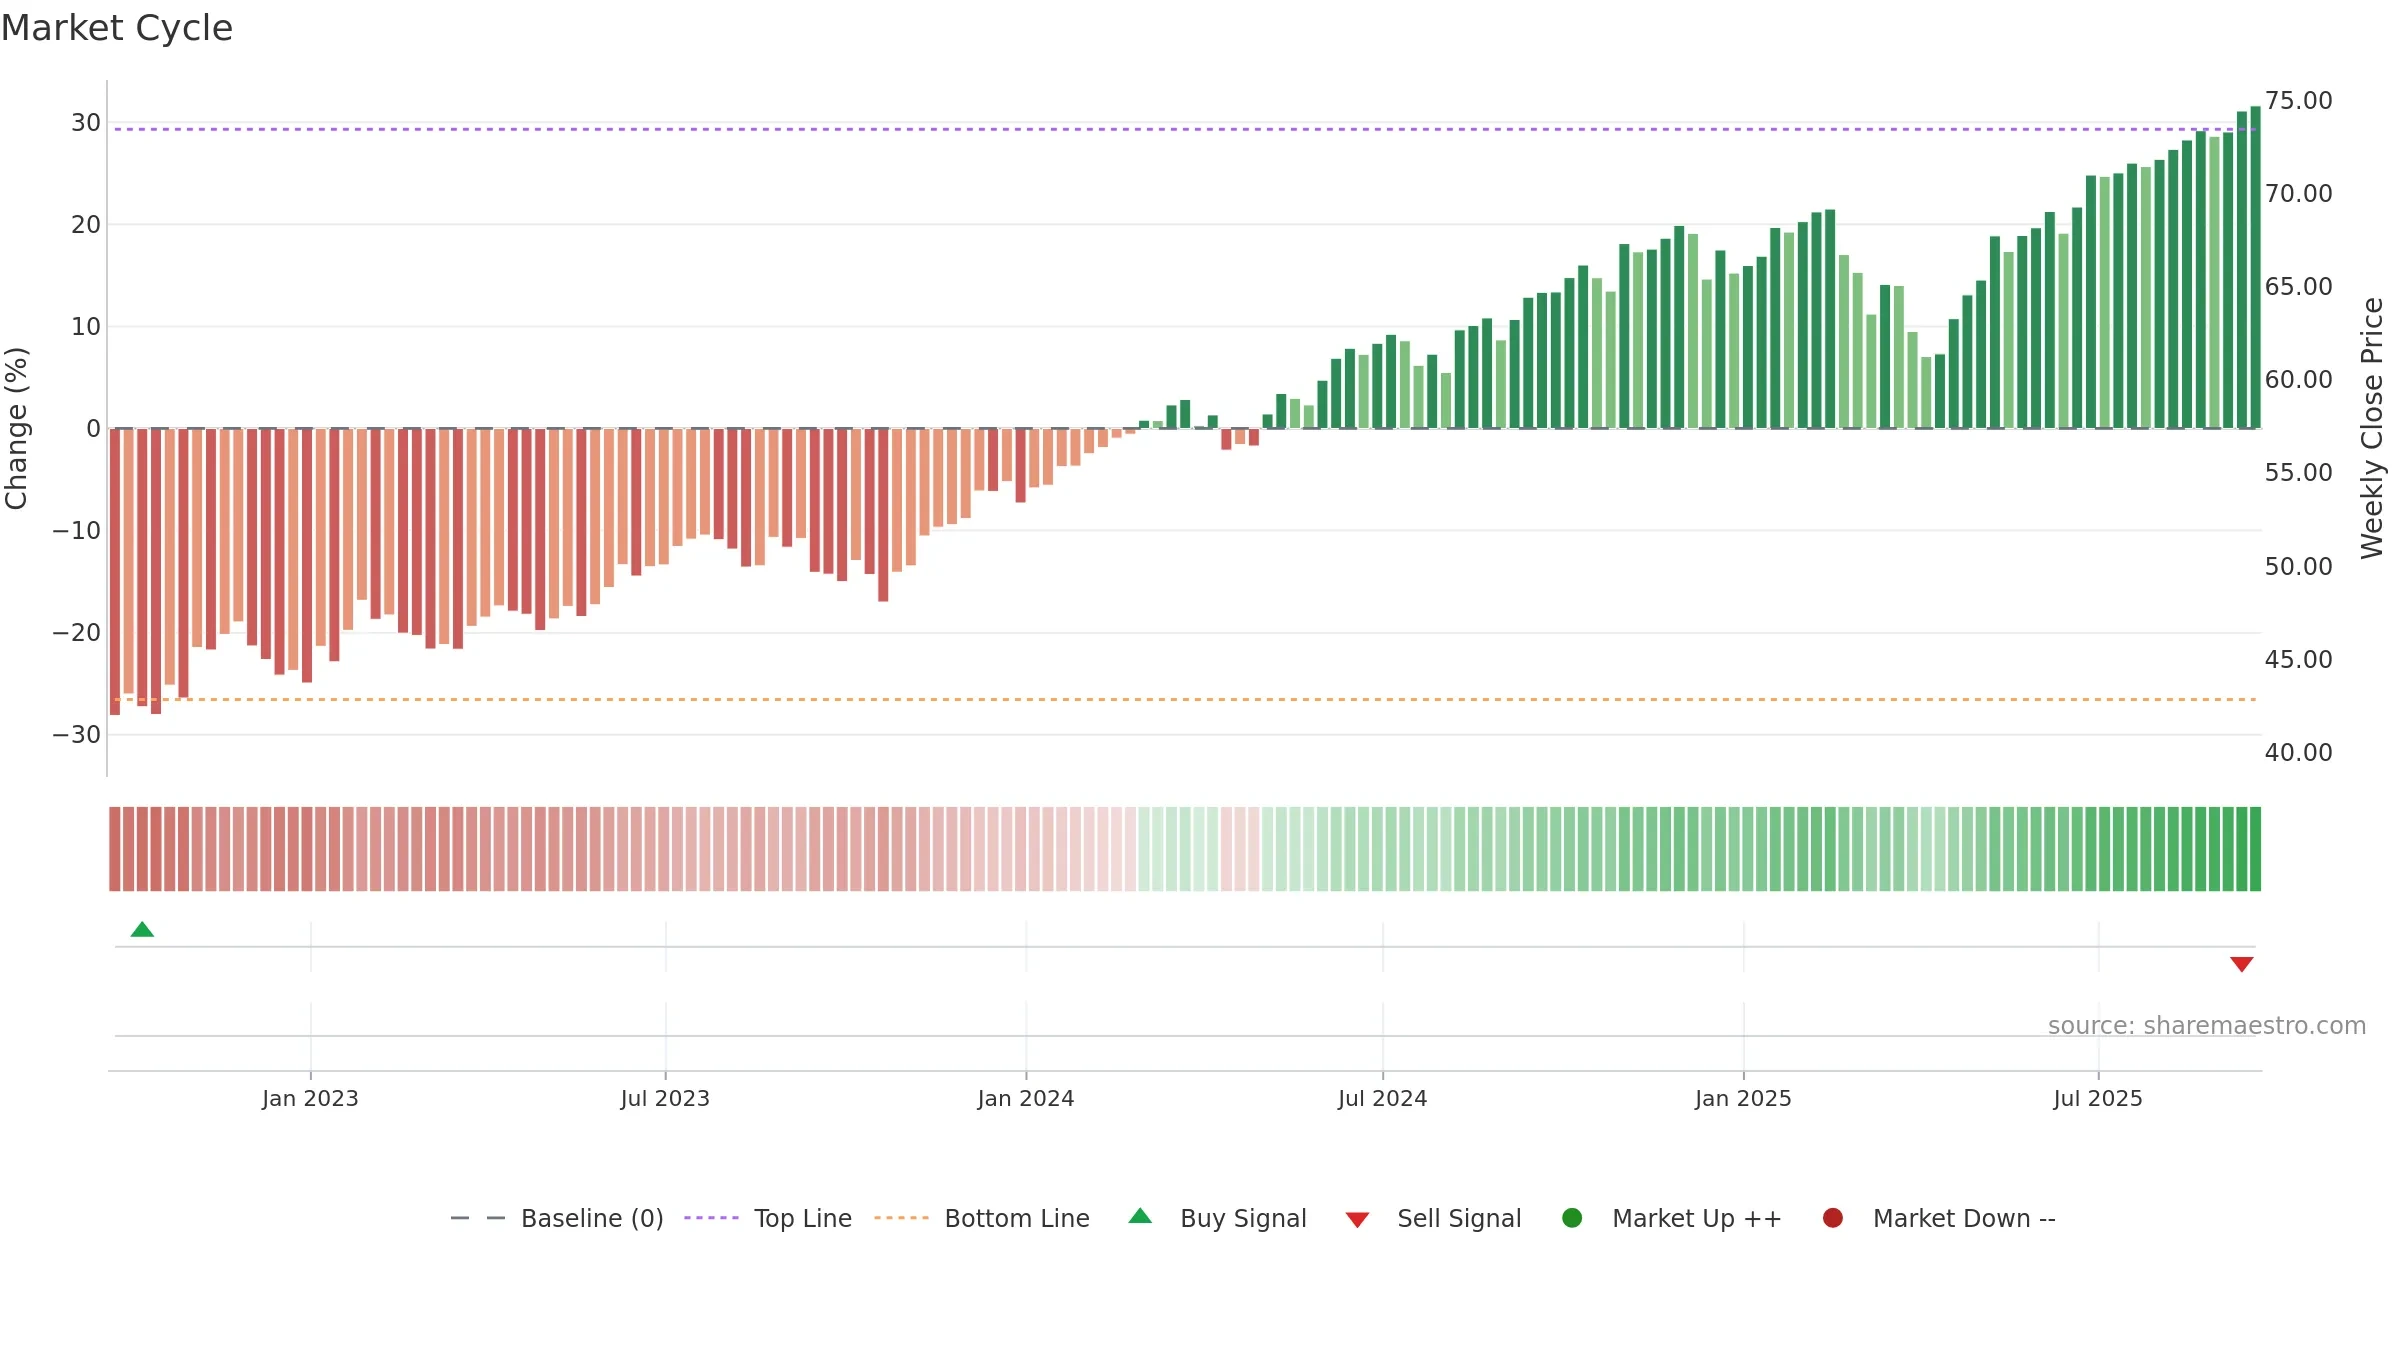Image resolution: width=2400 pixels, height=1350 pixels.
Task: Click the Jan 2025 axis label
Action: coord(1743,1098)
